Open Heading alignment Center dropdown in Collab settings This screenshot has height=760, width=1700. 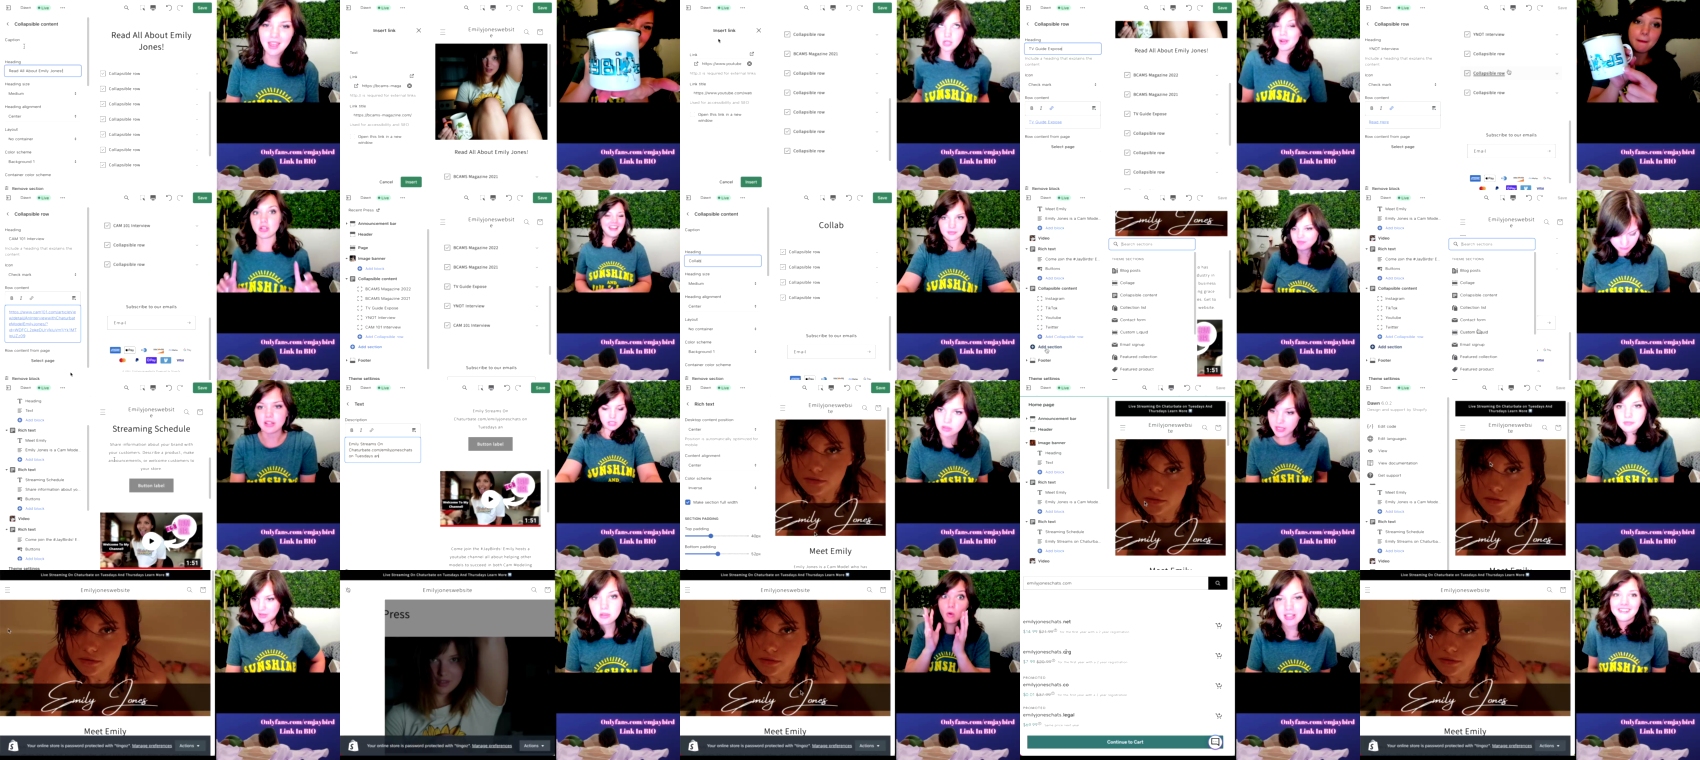(x=722, y=306)
